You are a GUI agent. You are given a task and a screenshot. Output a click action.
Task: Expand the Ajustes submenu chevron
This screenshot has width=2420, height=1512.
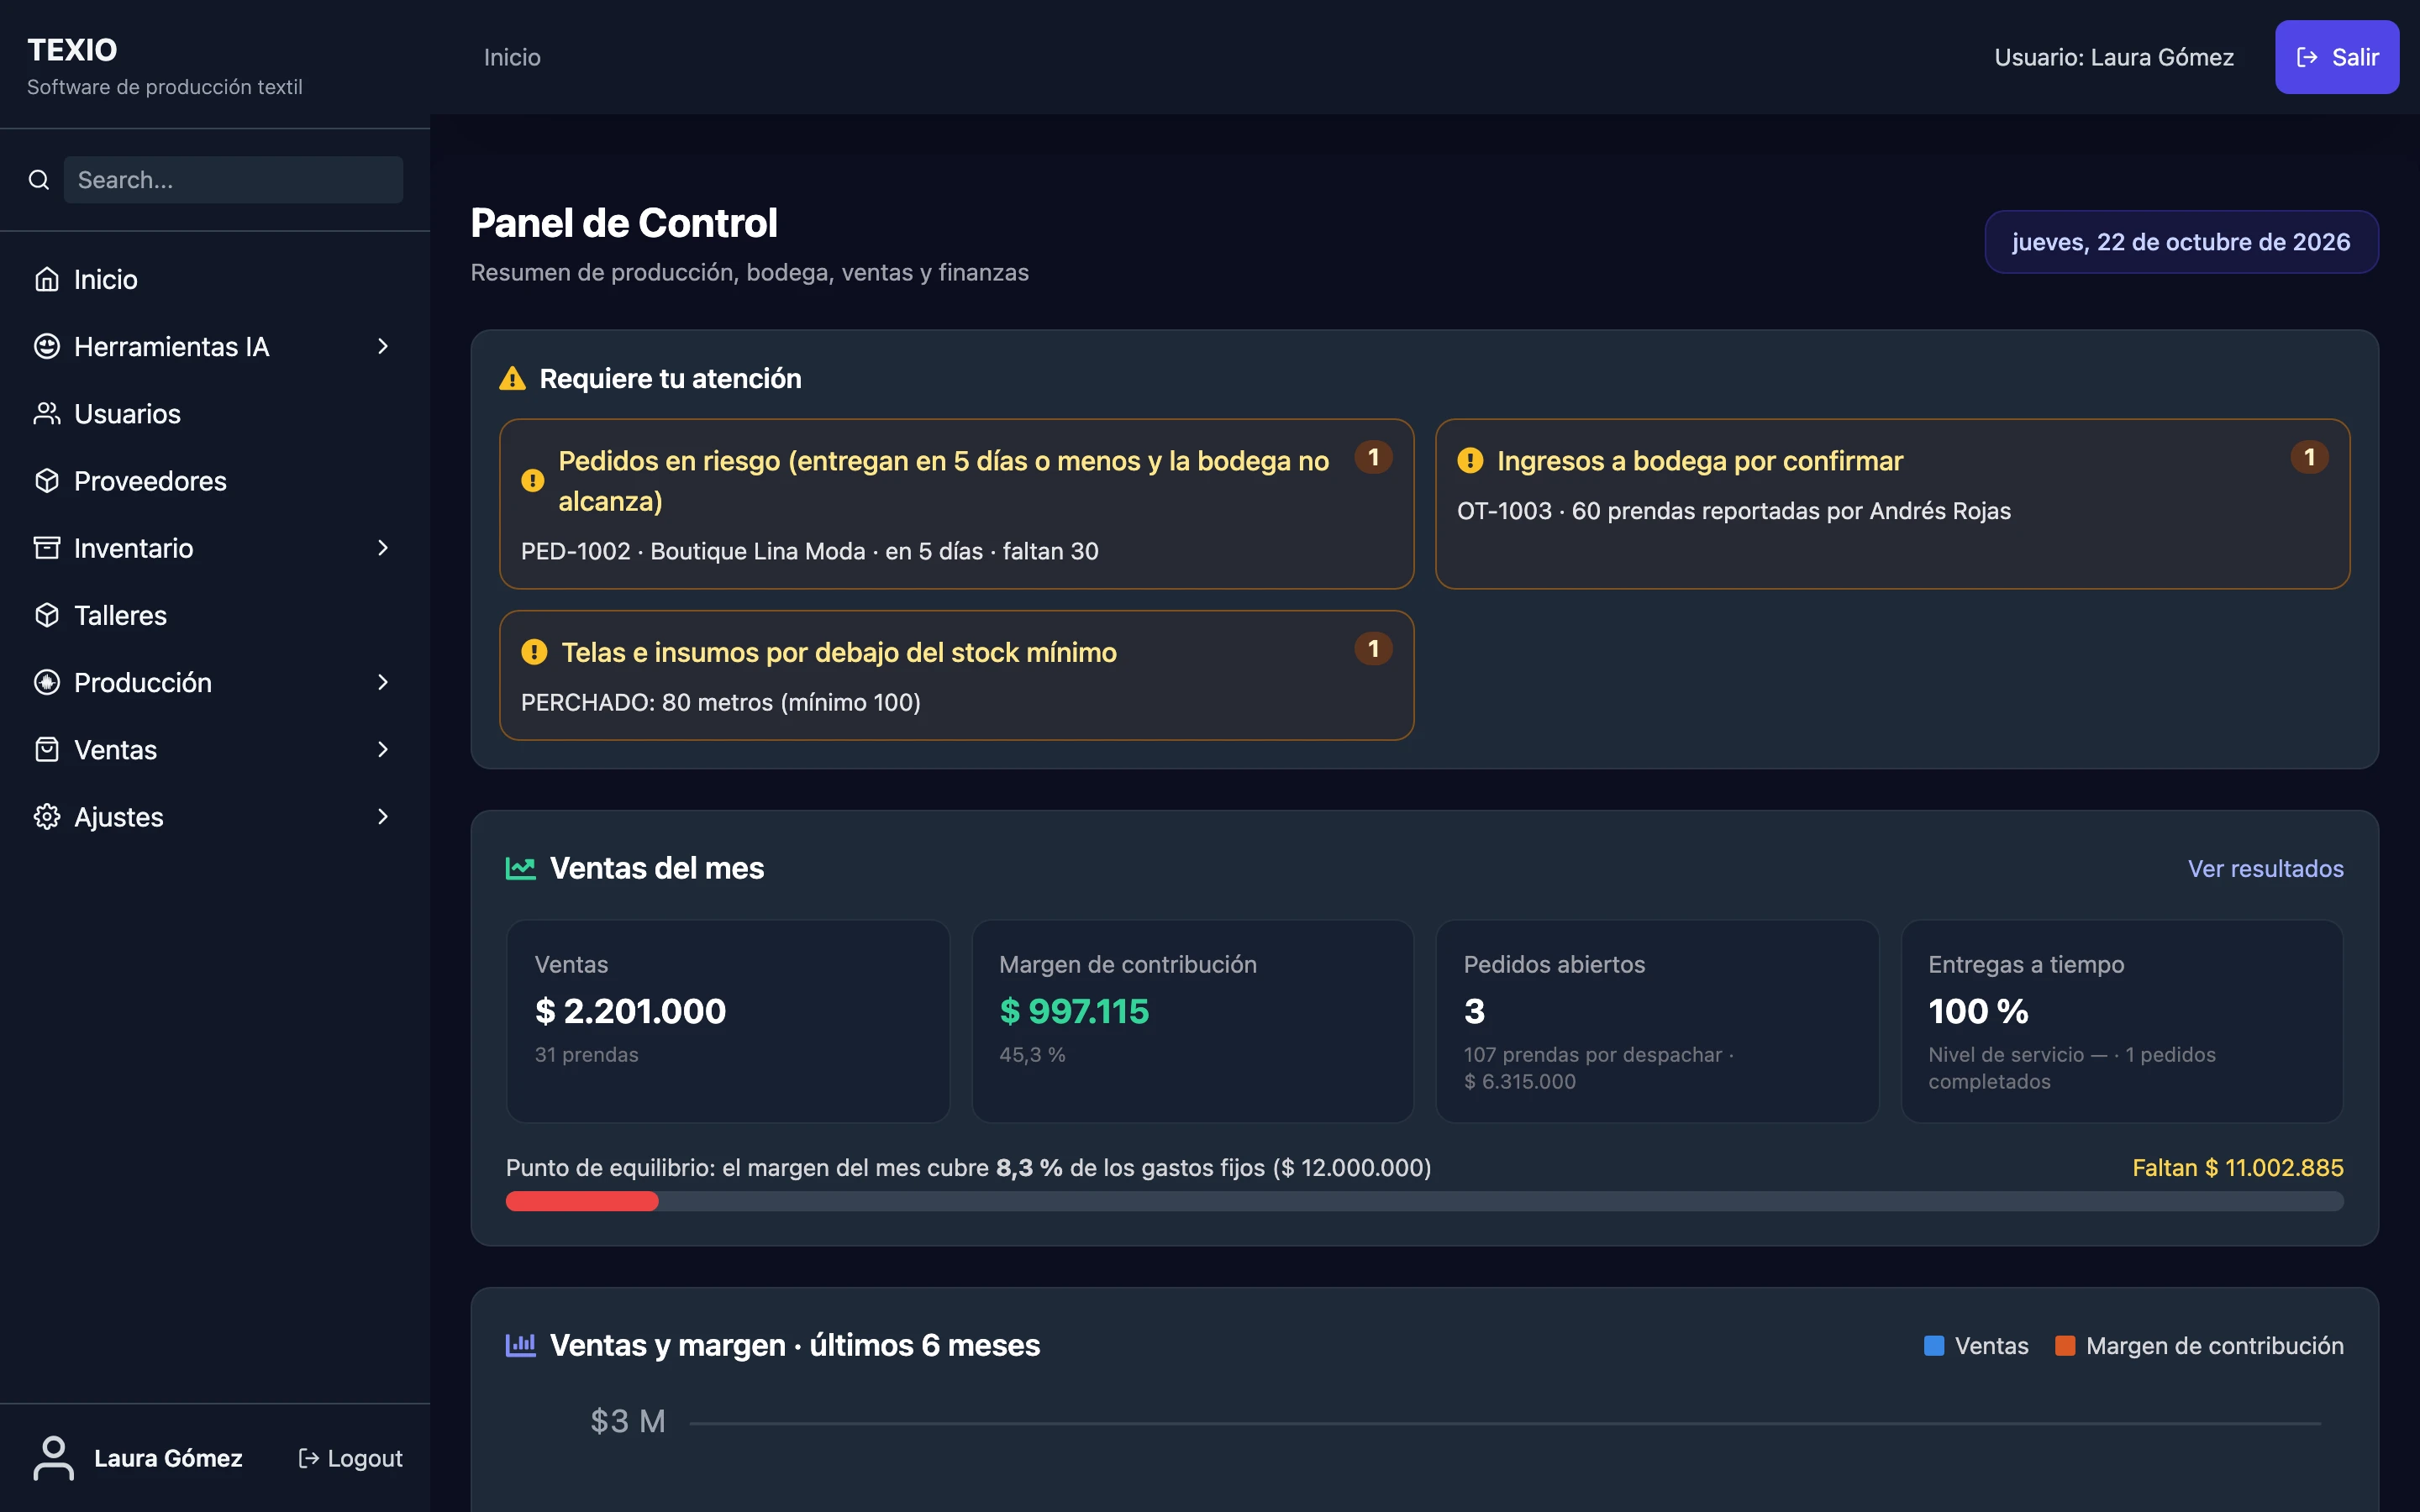click(x=383, y=816)
